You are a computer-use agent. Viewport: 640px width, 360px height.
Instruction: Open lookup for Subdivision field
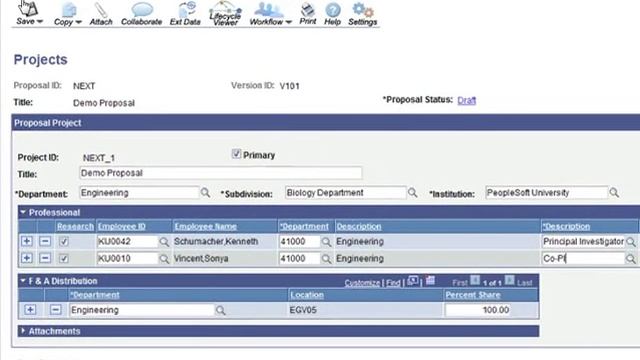pos(413,193)
